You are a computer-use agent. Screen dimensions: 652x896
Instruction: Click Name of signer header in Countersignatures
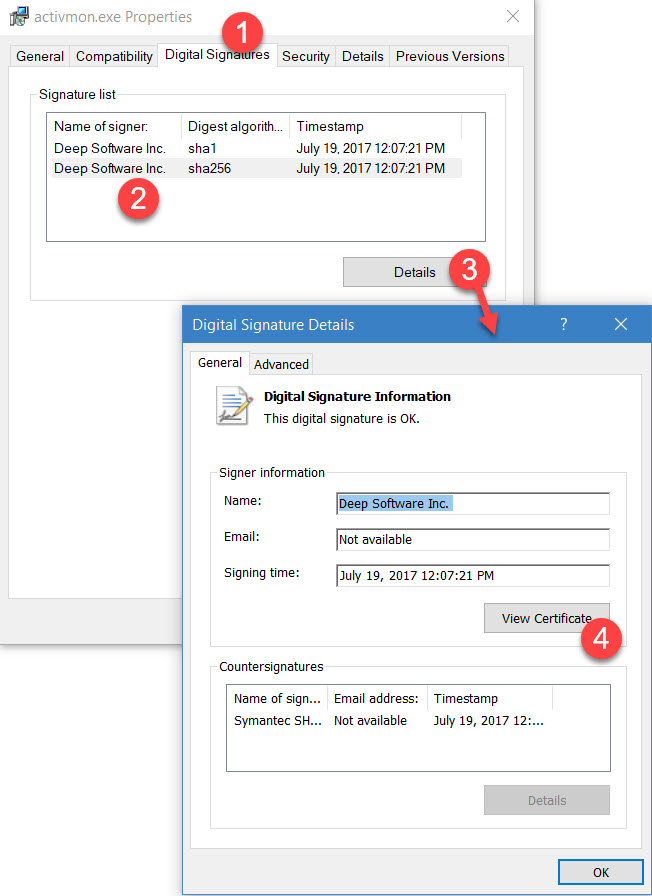click(277, 698)
